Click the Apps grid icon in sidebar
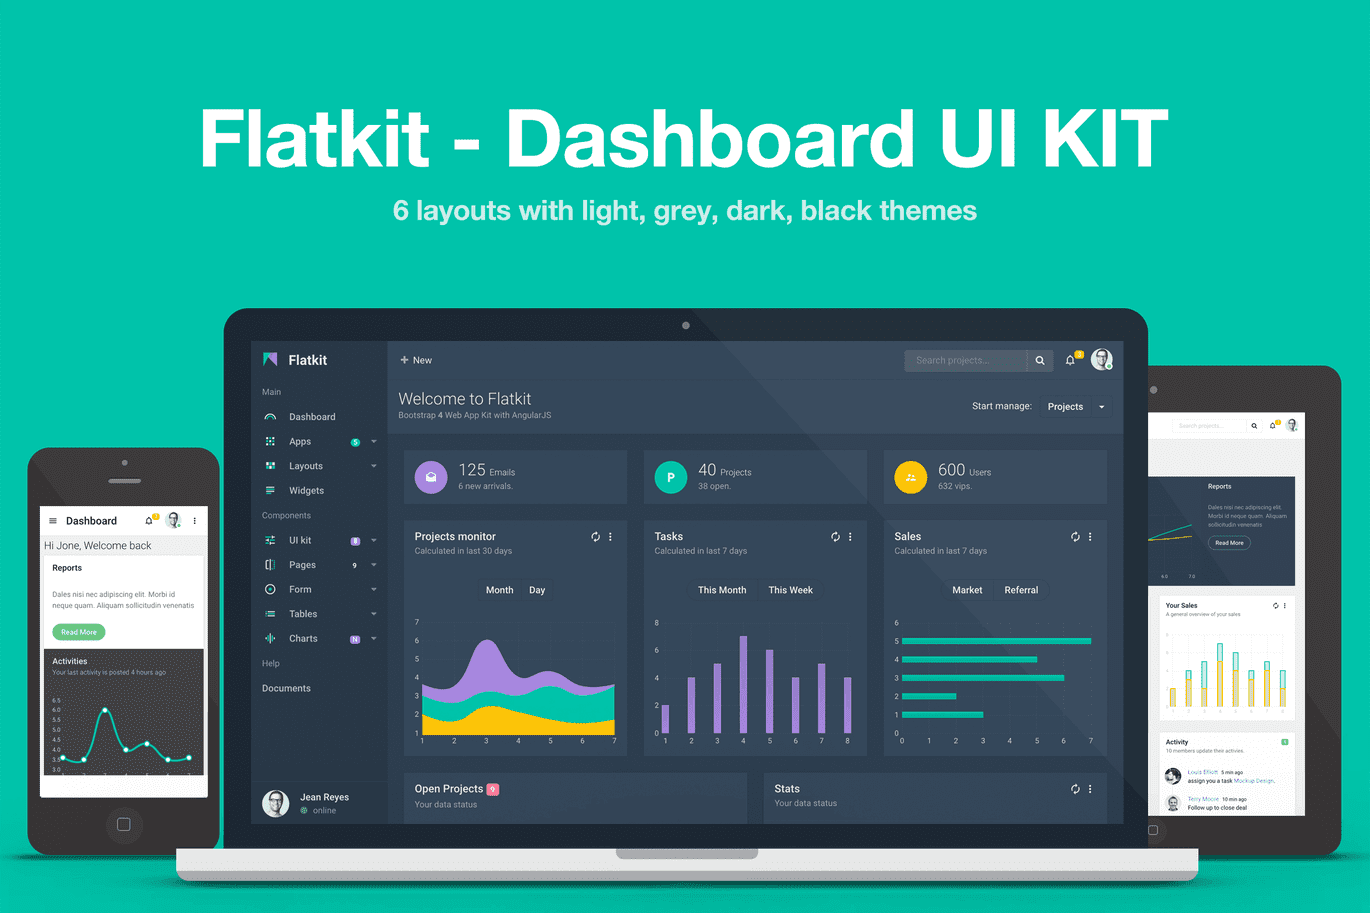 pos(270,441)
